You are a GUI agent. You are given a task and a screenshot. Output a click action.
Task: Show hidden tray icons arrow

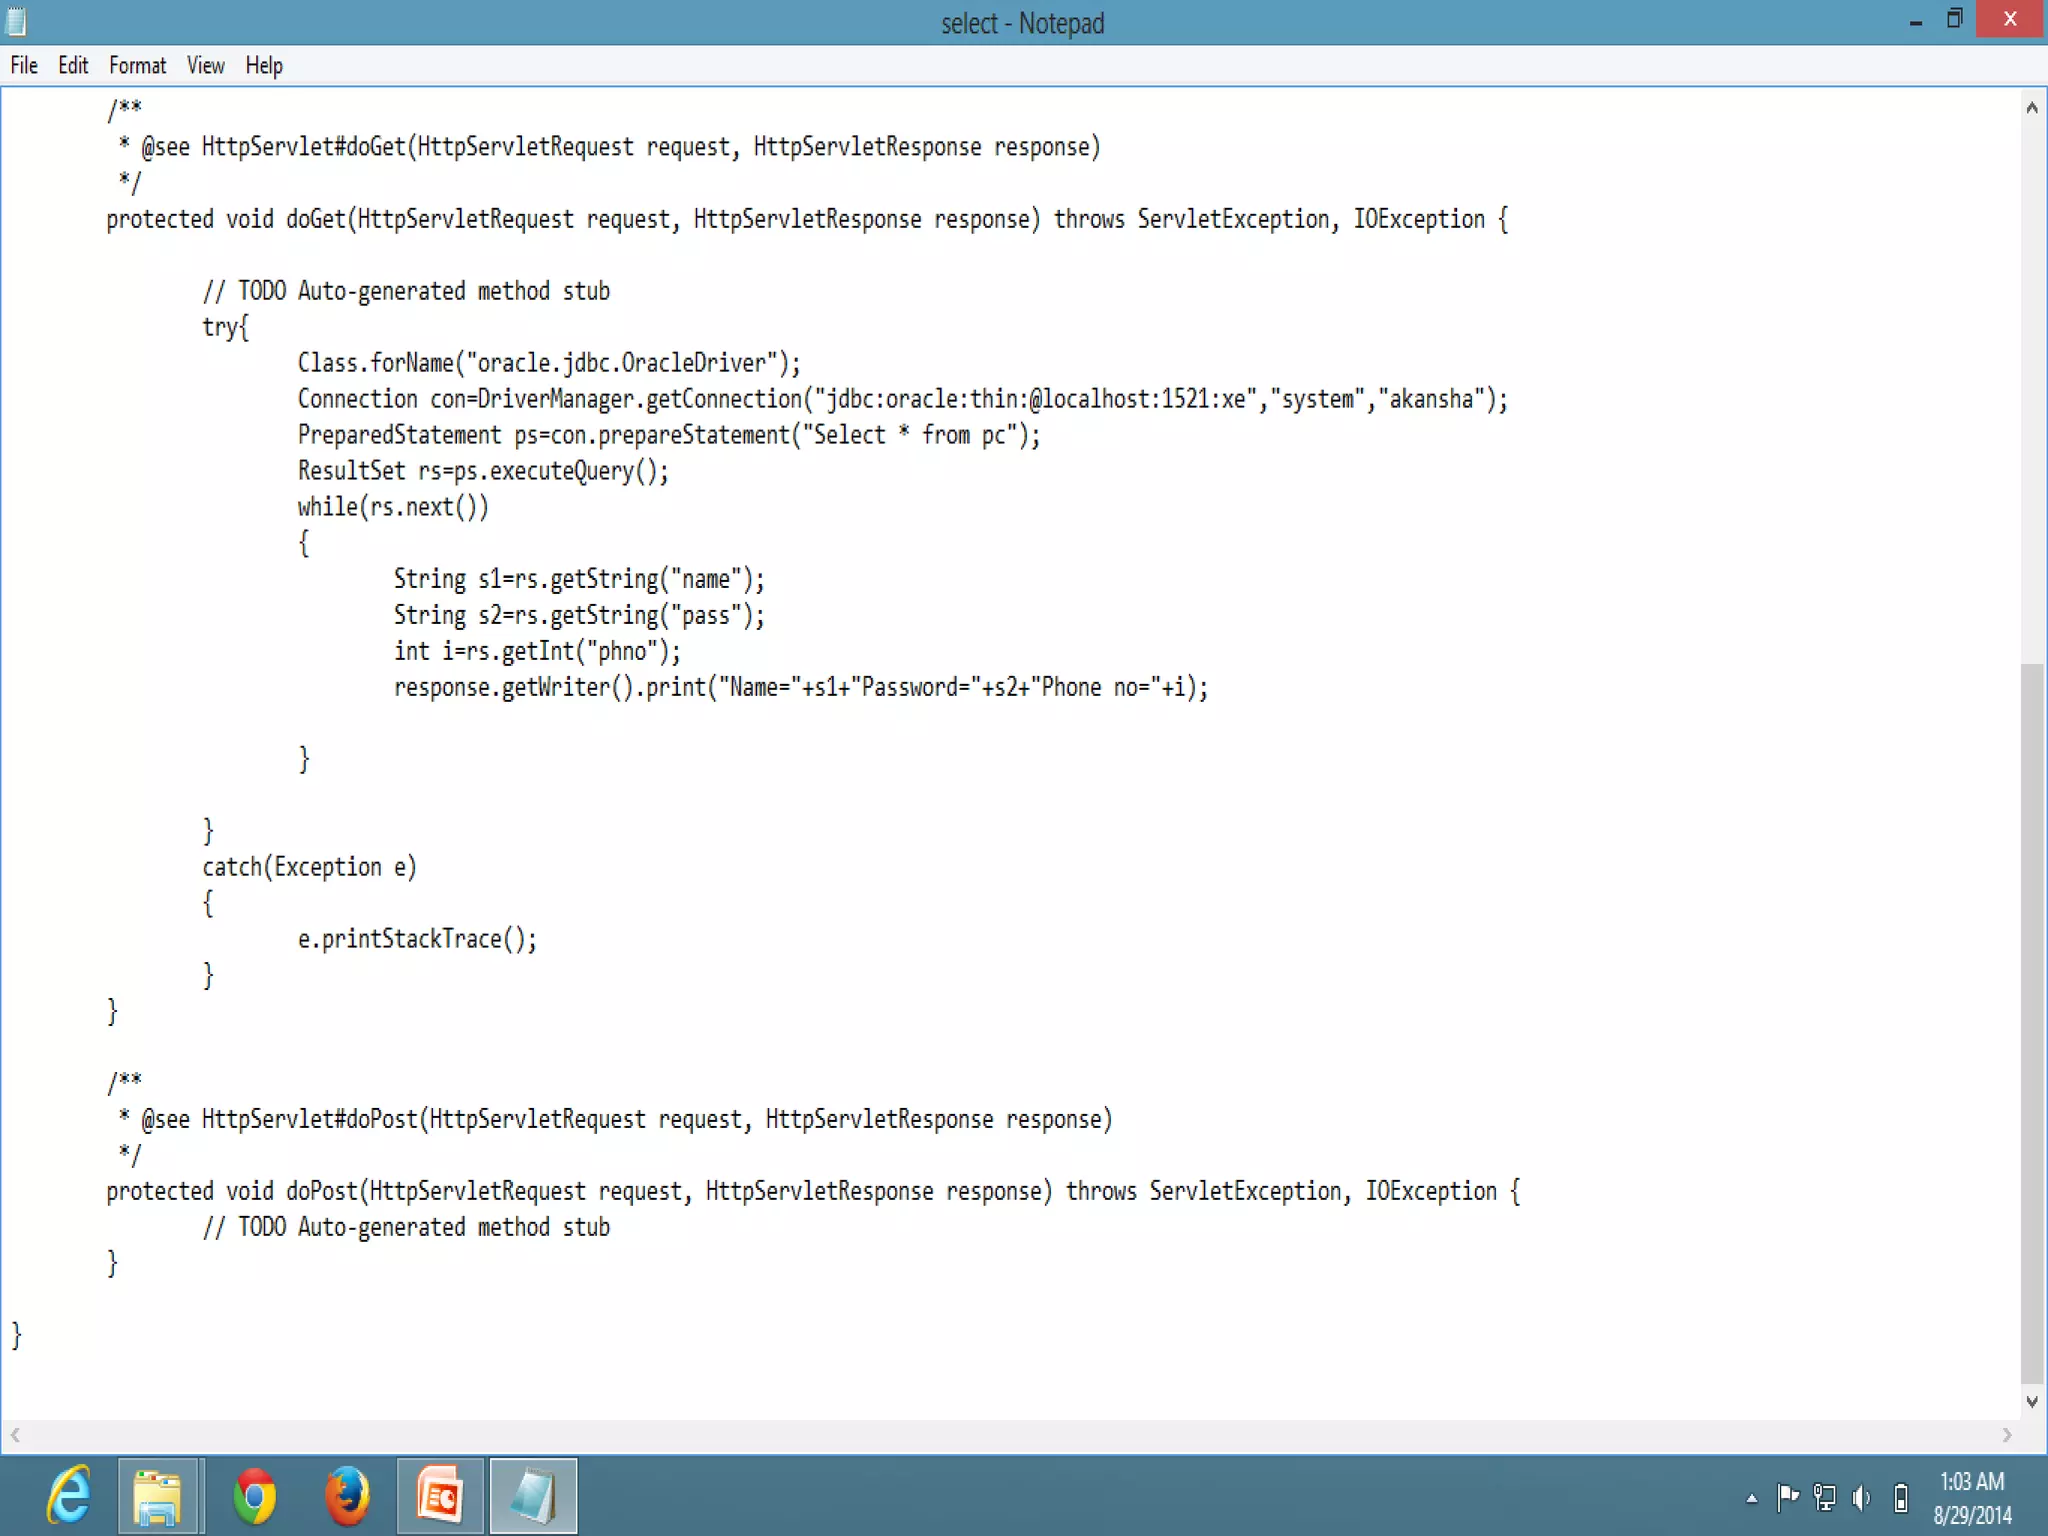point(1751,1498)
